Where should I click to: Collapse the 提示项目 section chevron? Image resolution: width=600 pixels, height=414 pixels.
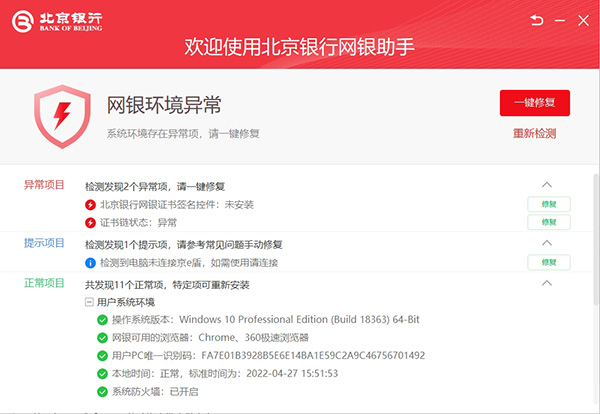pyautogui.click(x=547, y=243)
